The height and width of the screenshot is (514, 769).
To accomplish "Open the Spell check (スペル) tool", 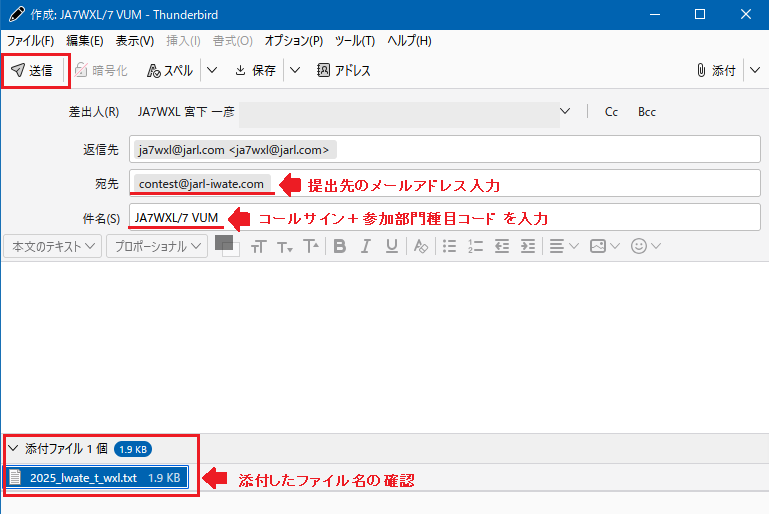I will (170, 71).
